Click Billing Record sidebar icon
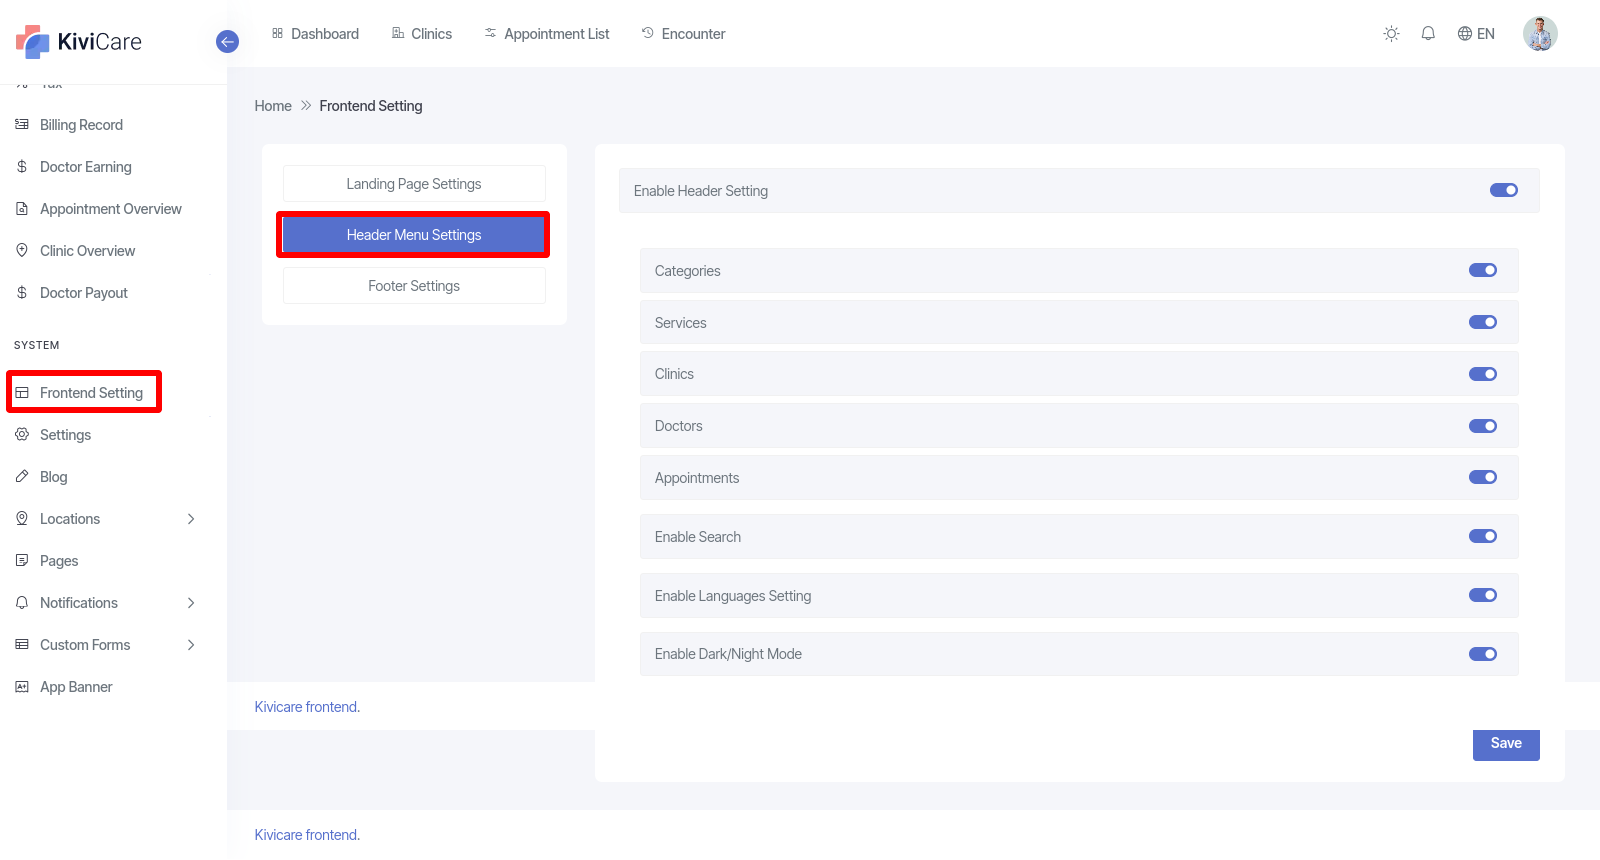 (22, 125)
